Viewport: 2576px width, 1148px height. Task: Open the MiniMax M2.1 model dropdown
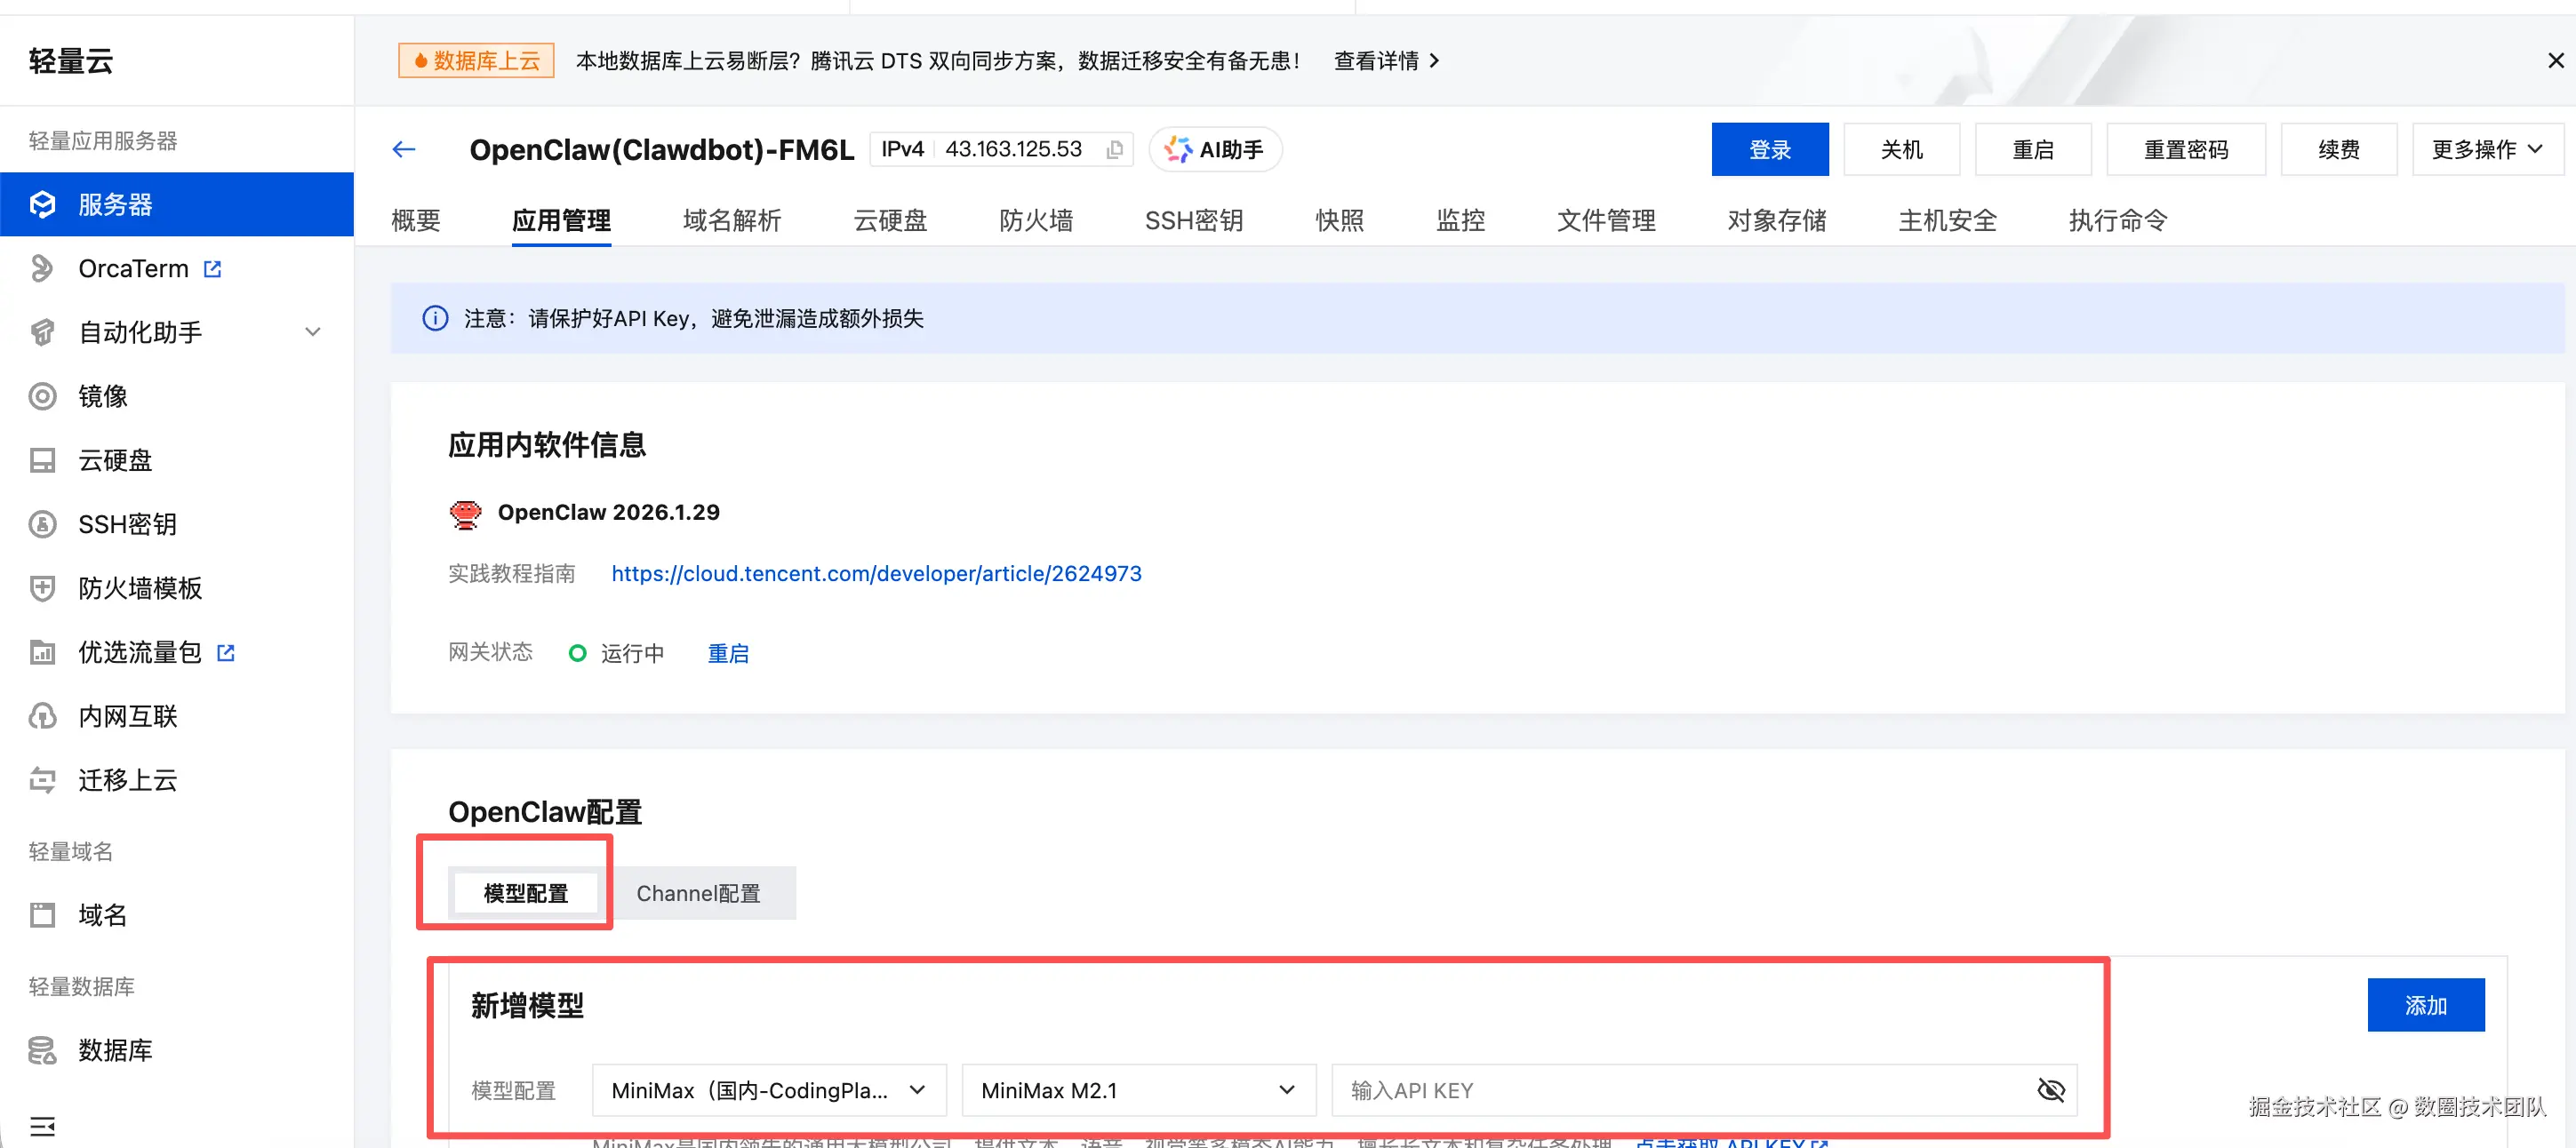coord(1138,1090)
